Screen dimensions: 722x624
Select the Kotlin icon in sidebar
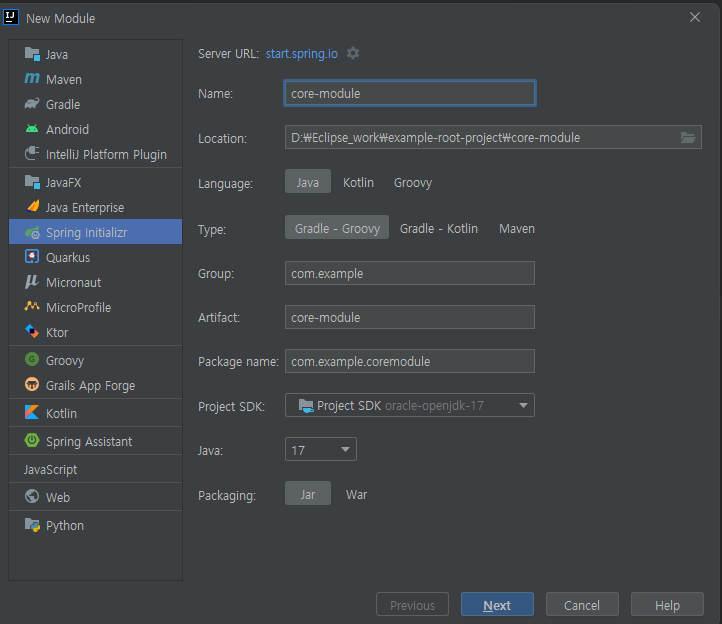[x=32, y=413]
